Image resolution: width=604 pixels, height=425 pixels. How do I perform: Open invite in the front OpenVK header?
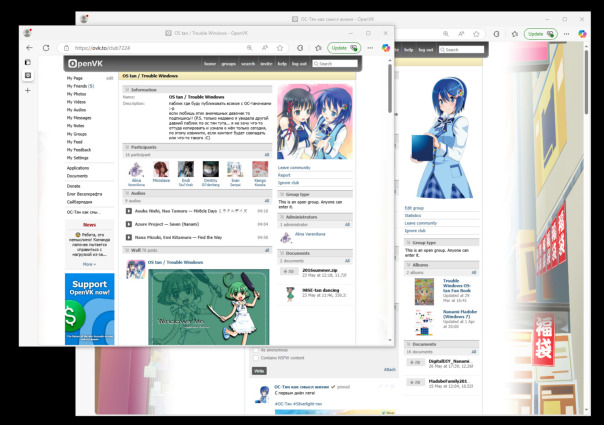click(266, 64)
